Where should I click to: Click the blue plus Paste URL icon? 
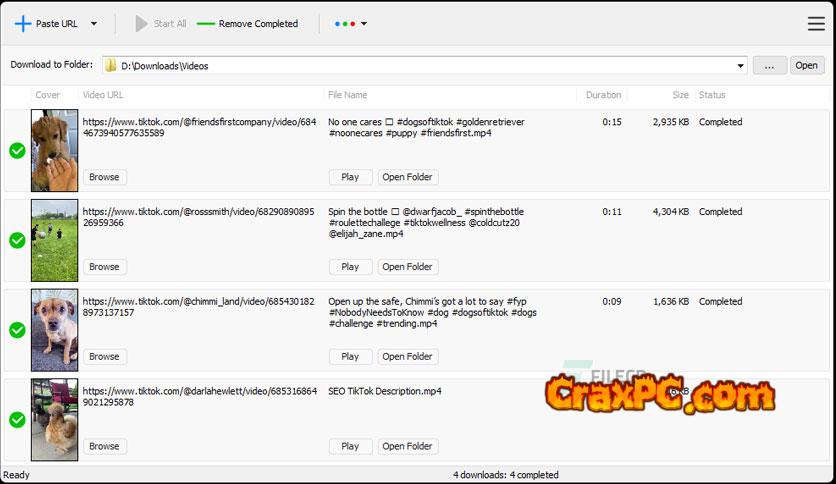(x=23, y=23)
